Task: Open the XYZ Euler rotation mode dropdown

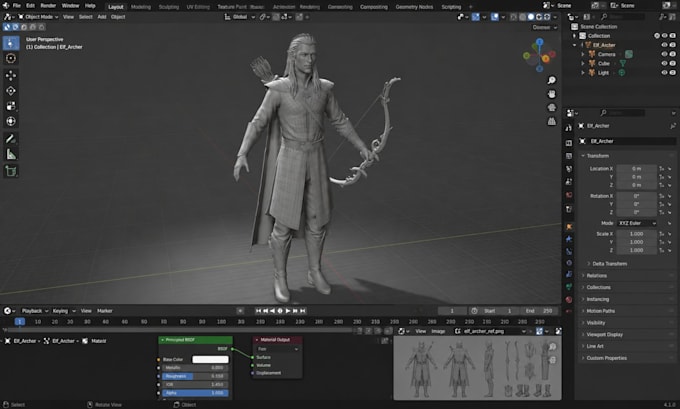Action: pyautogui.click(x=637, y=223)
